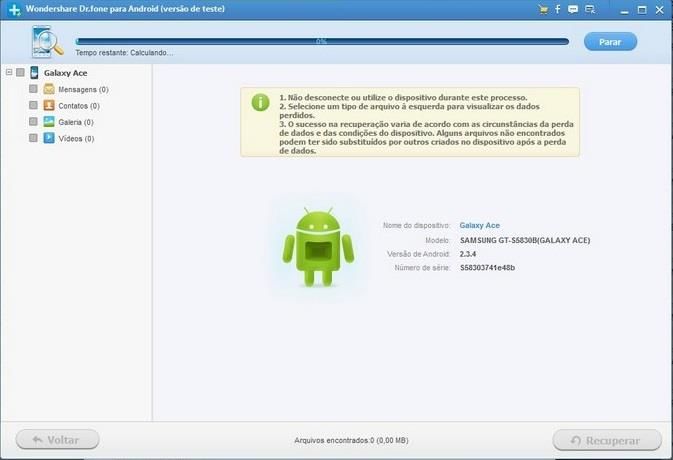673x460 pixels.
Task: Select Mensagens (0) in the tree
Action: pyautogui.click(x=83, y=89)
